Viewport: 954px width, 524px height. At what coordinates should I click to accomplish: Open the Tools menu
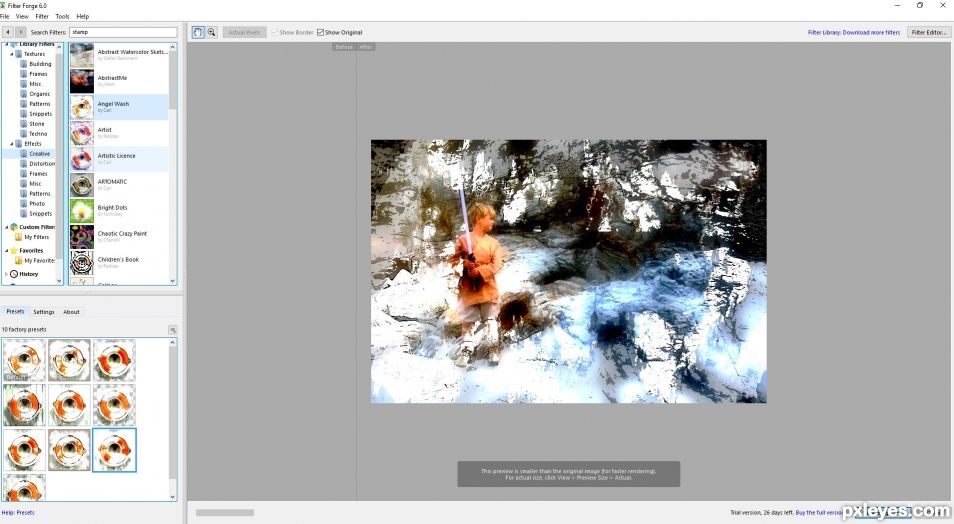[62, 16]
